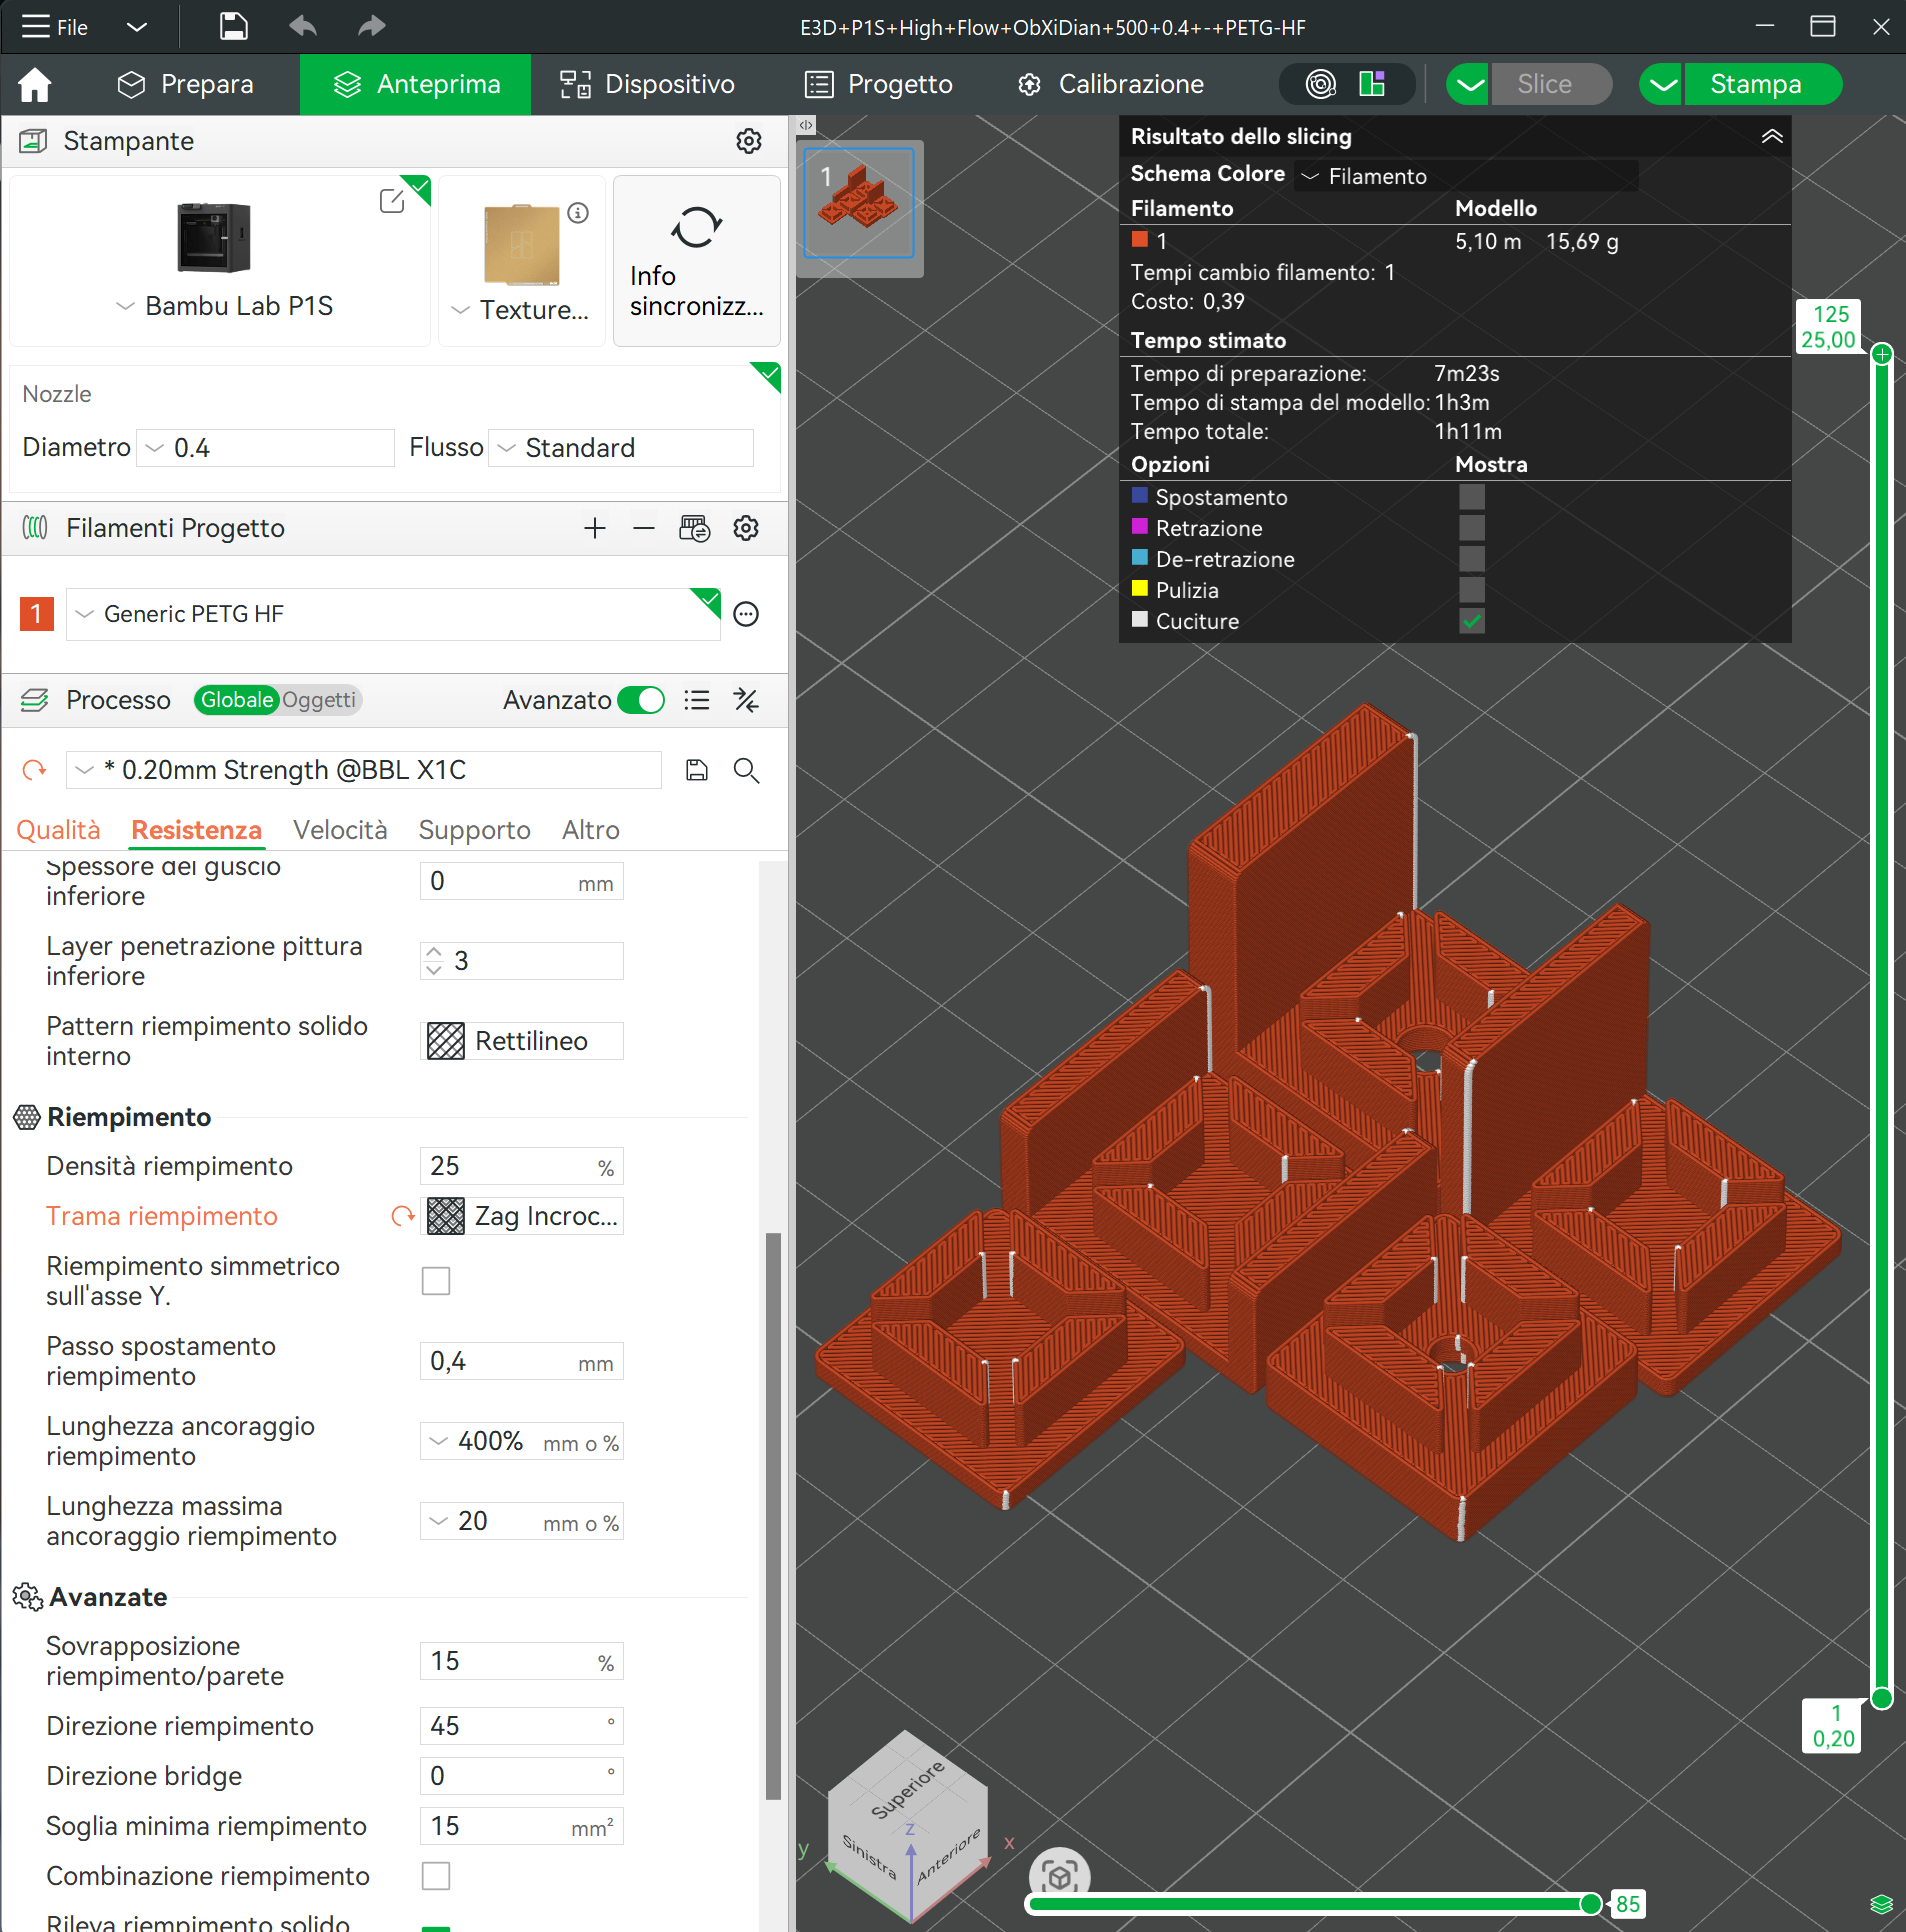Image resolution: width=1906 pixels, height=1932 pixels.
Task: Remove a filament with the minus icon
Action: (644, 528)
